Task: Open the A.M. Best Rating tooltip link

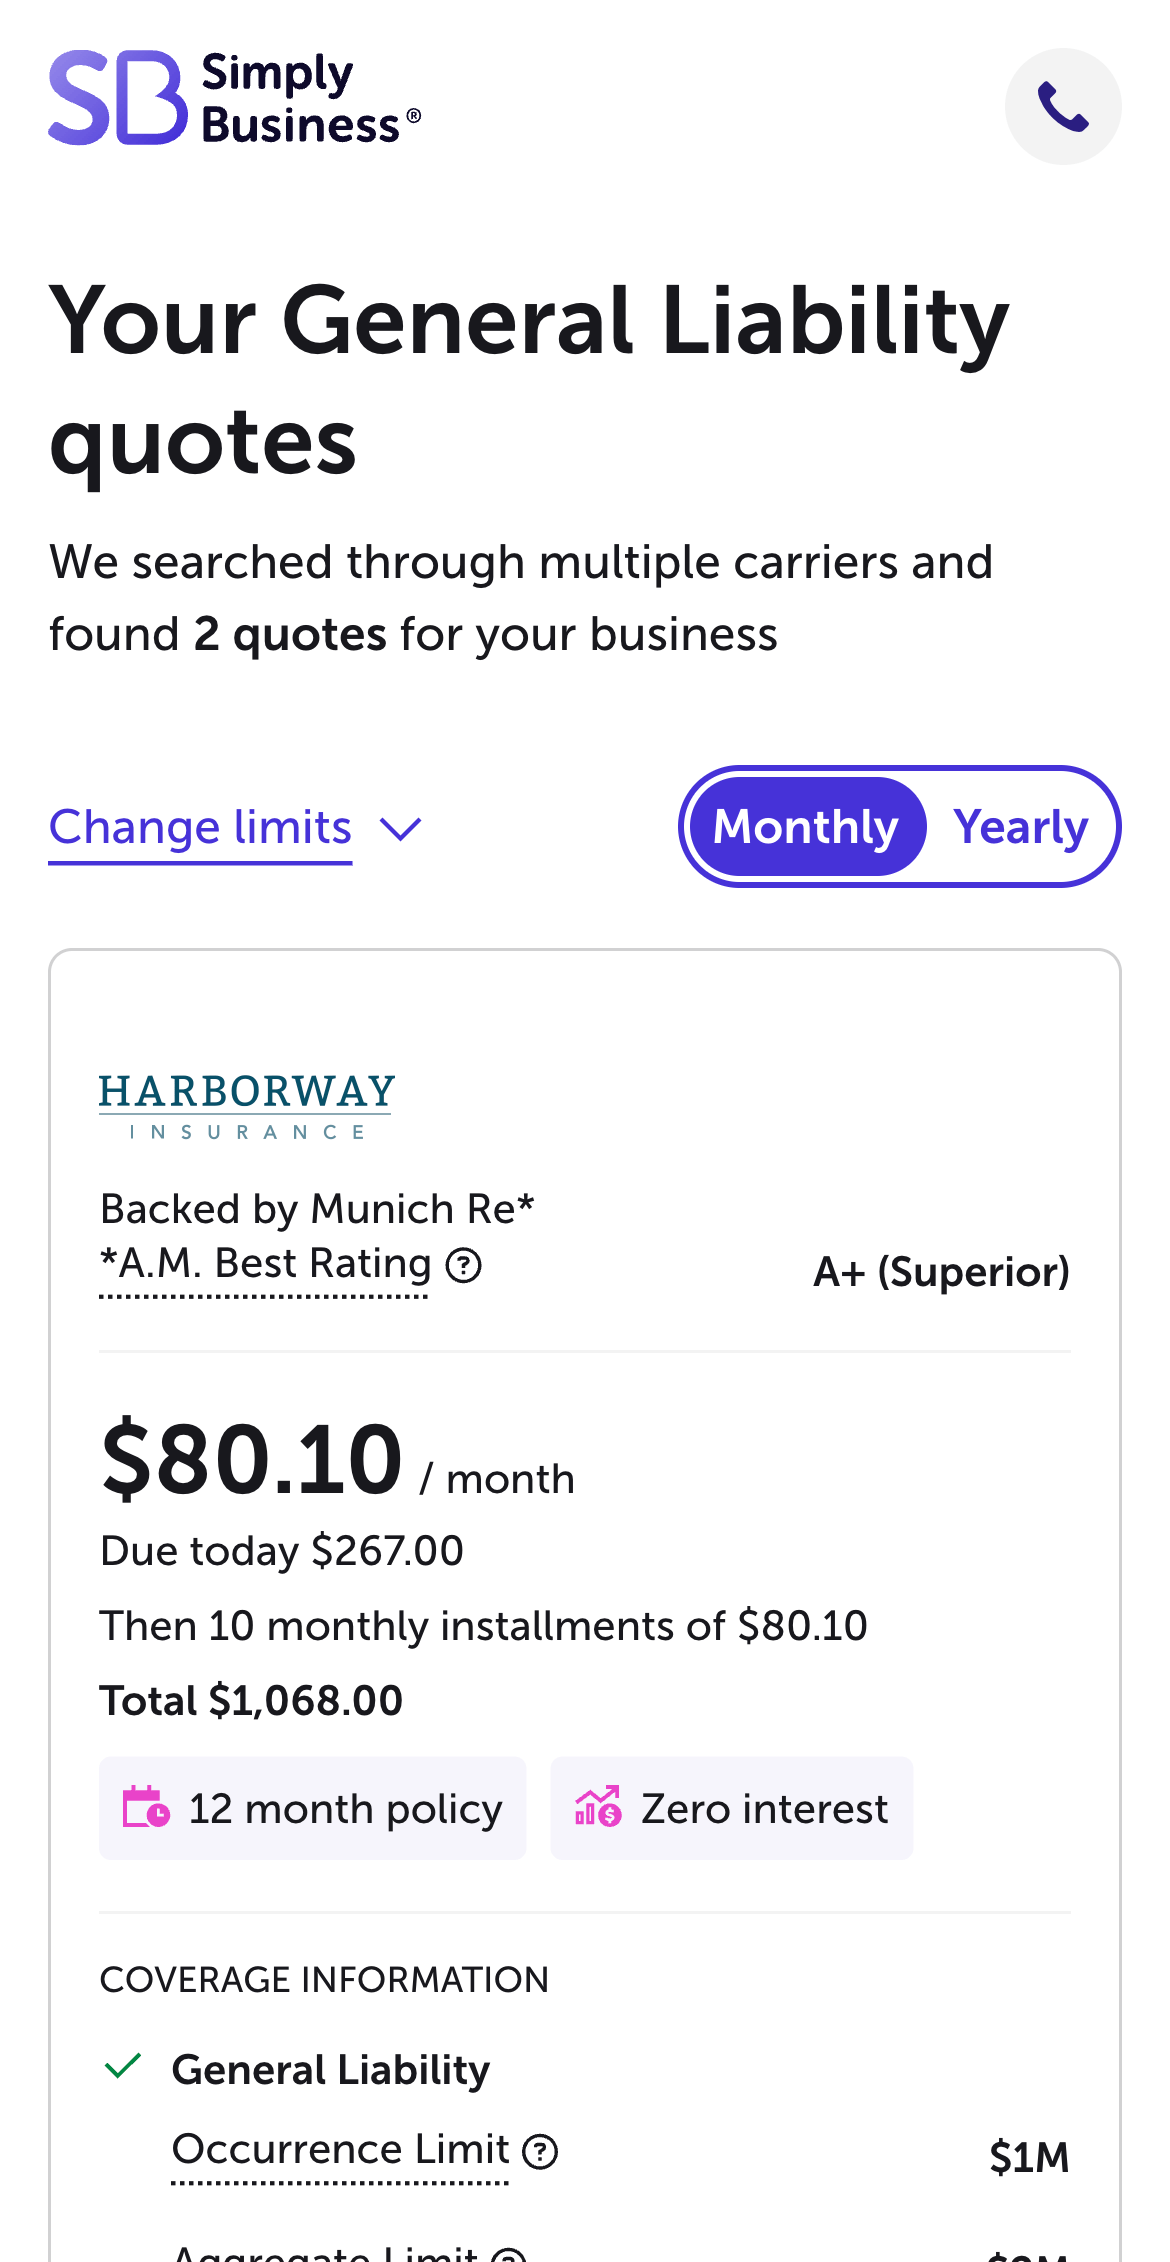Action: click(x=266, y=1264)
